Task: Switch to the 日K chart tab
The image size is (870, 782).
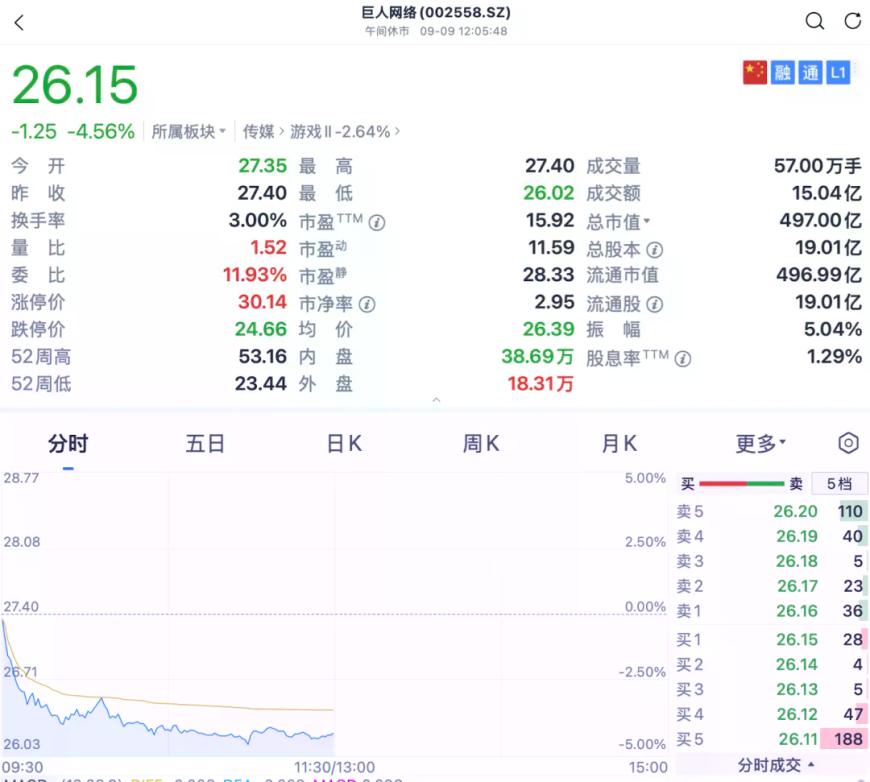Action: [344, 444]
